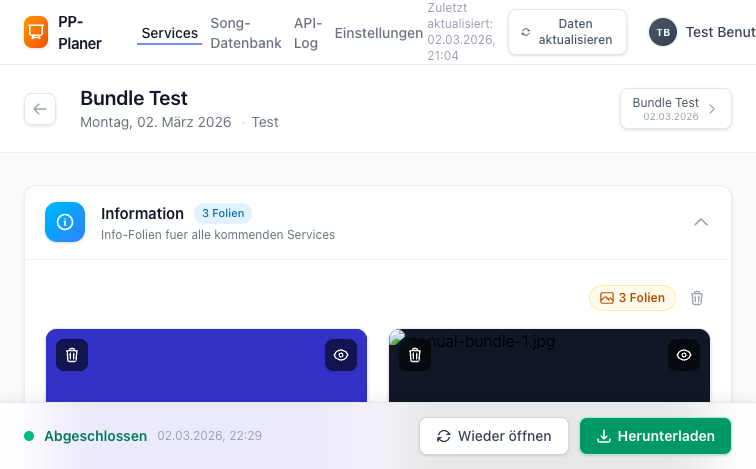This screenshot has width=756, height=469.
Task: Click the Wieder öffnen button
Action: 494,436
